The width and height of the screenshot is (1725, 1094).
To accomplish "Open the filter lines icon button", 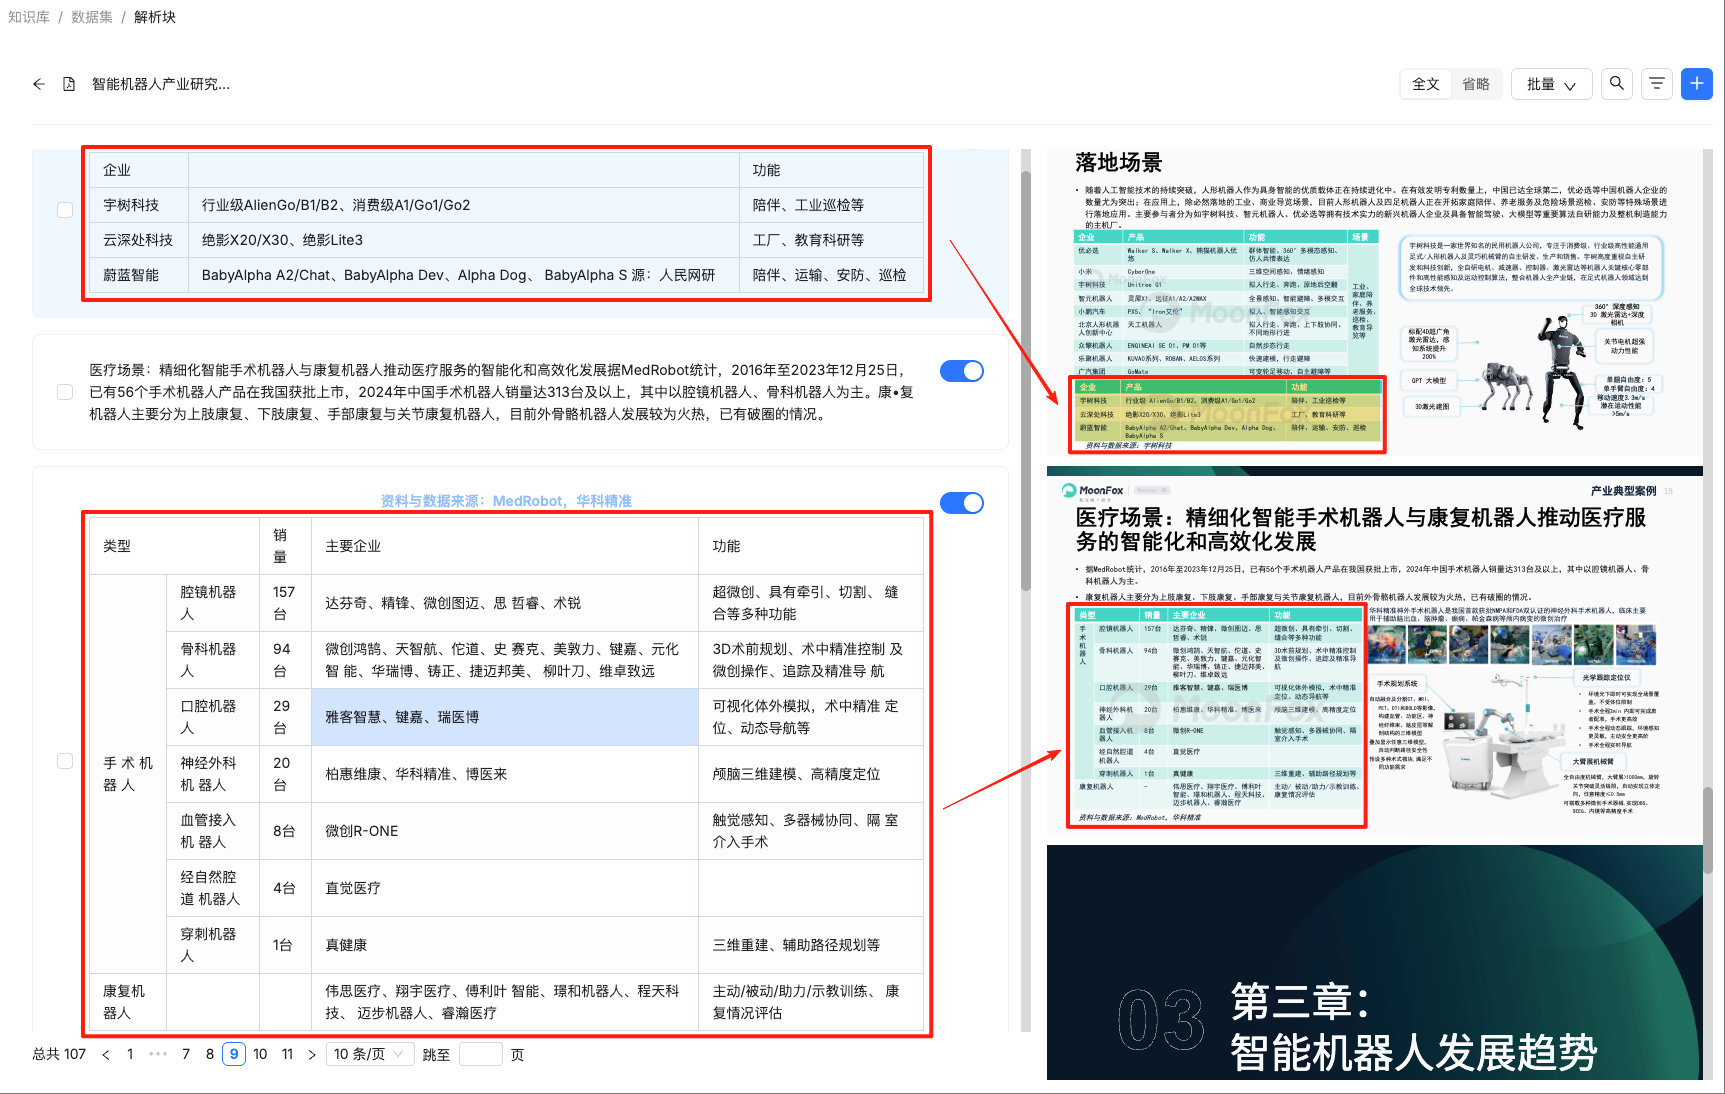I will [1657, 84].
